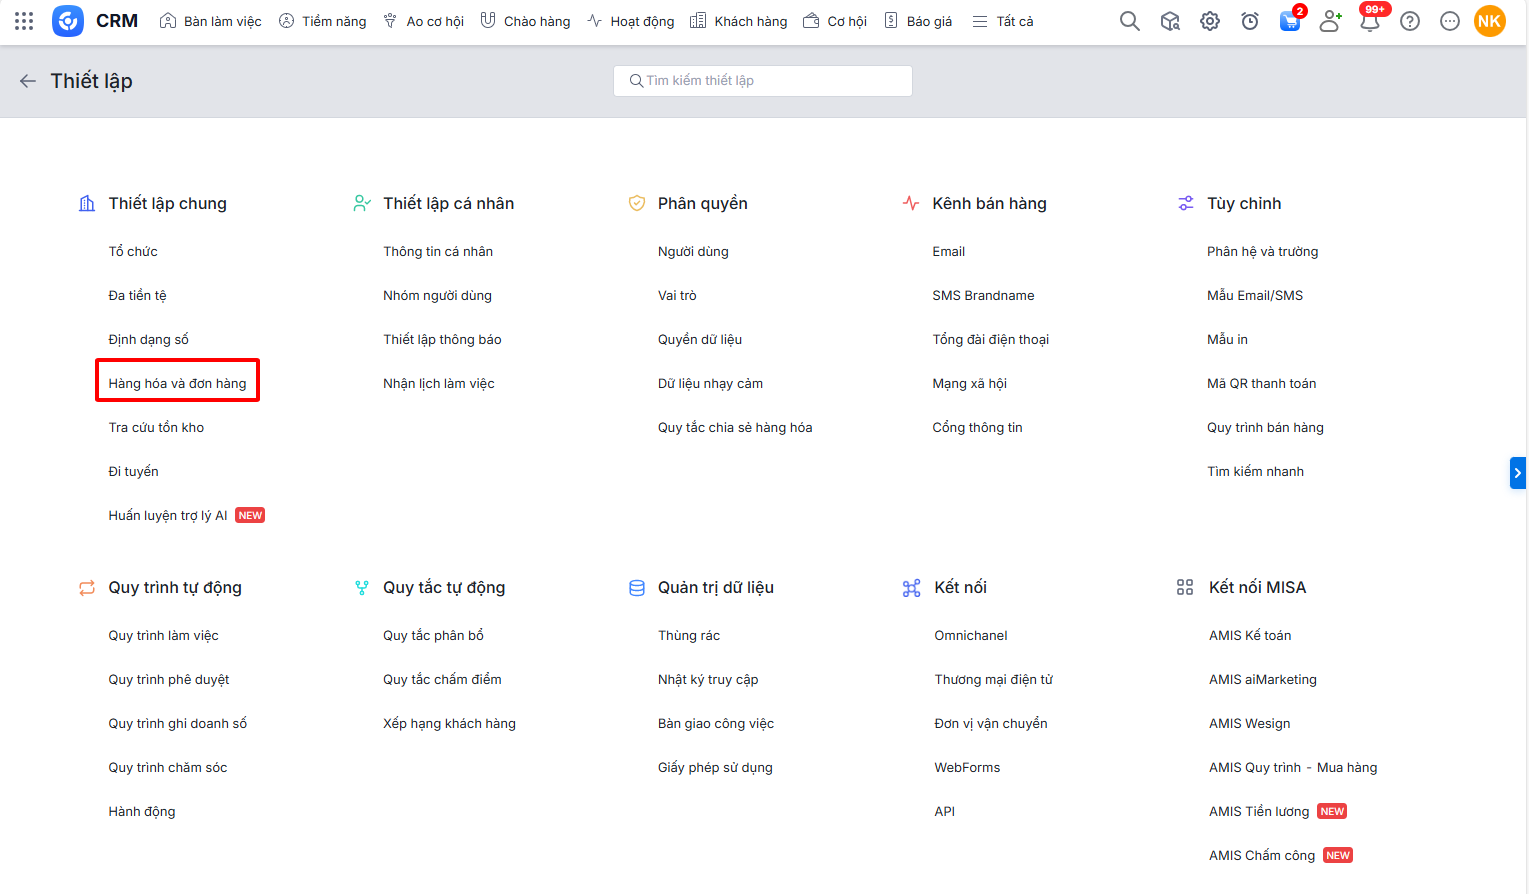Open the Người dùng permission settings
Screen dimensions: 1529x894
coord(693,251)
